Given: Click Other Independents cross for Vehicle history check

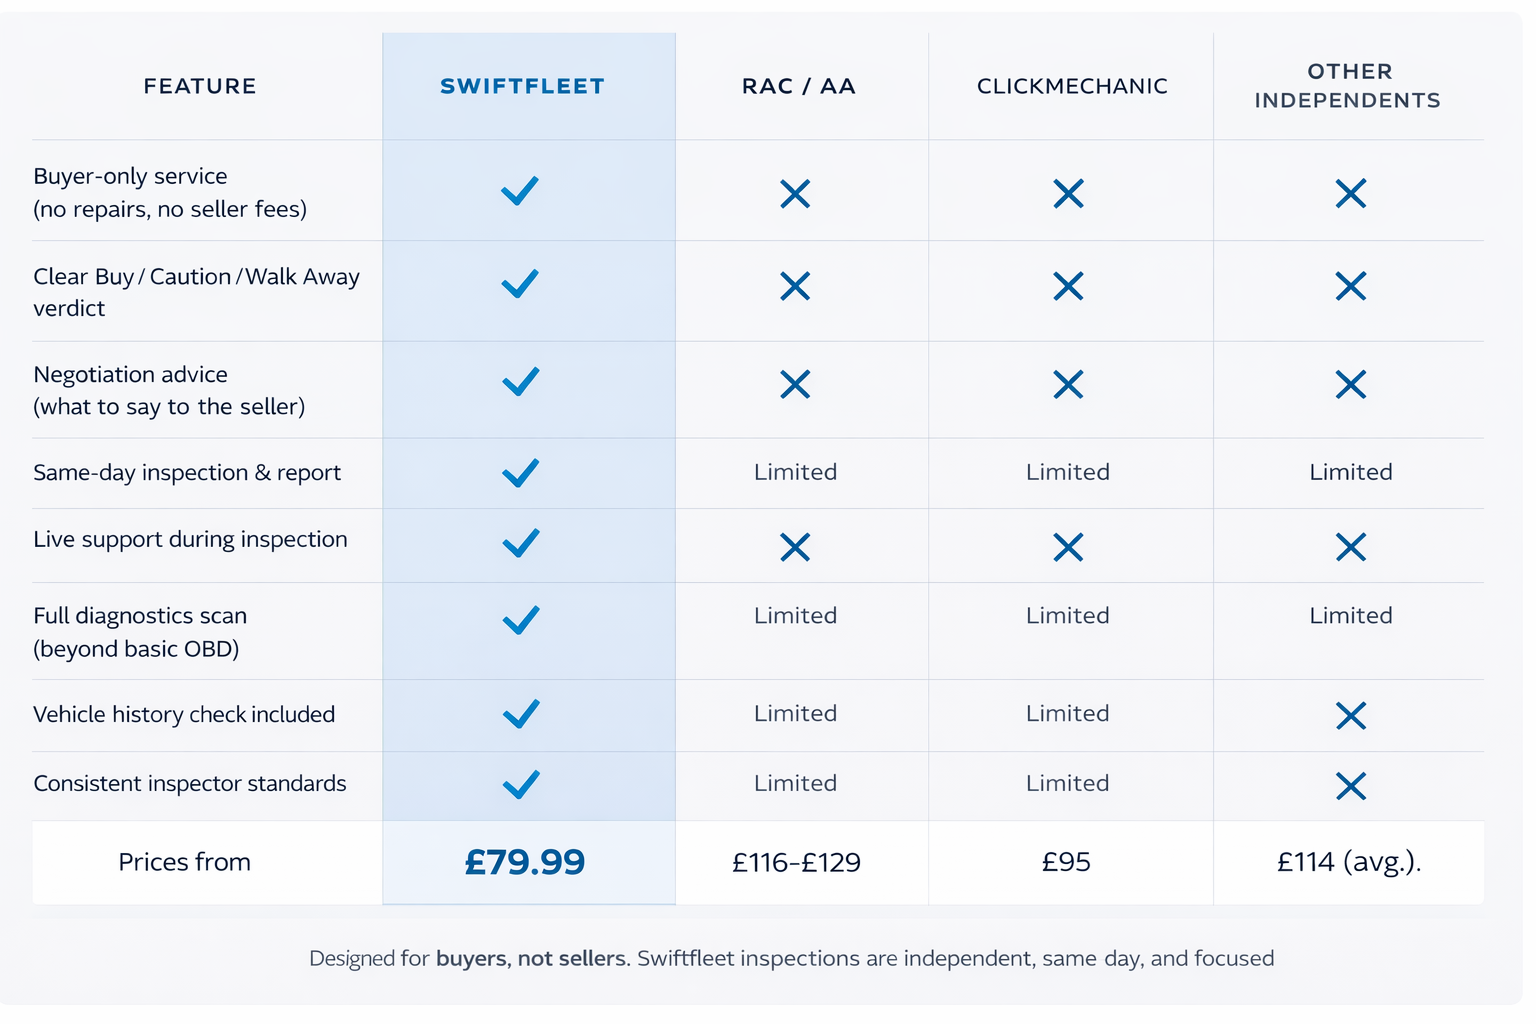Looking at the screenshot, I should point(1350,716).
